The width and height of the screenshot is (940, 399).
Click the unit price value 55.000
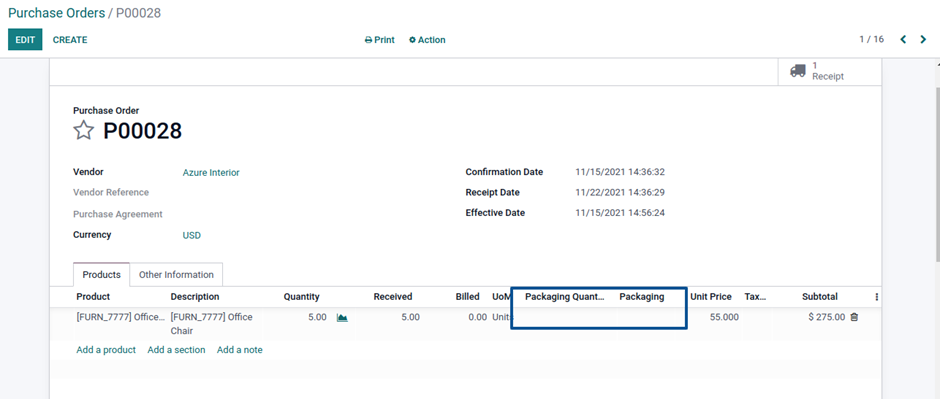click(x=724, y=317)
